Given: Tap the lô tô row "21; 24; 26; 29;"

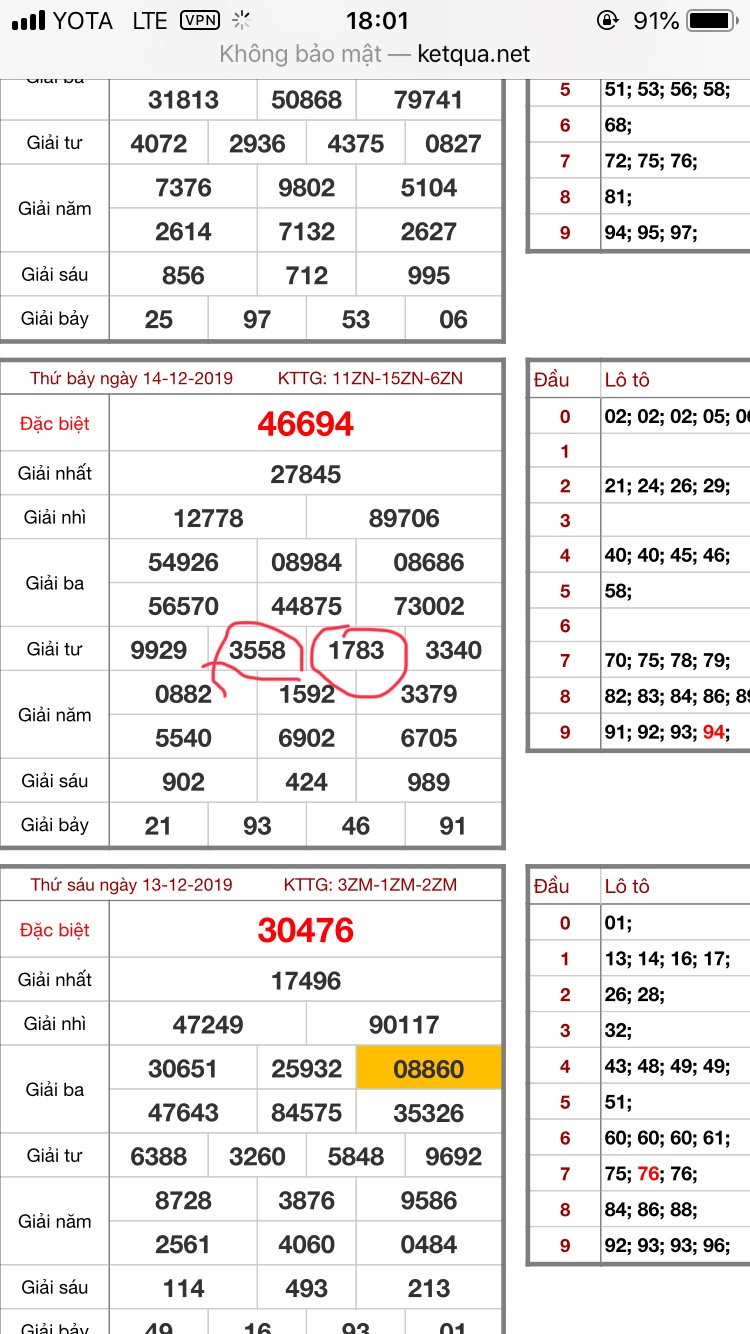Looking at the screenshot, I should (x=667, y=486).
